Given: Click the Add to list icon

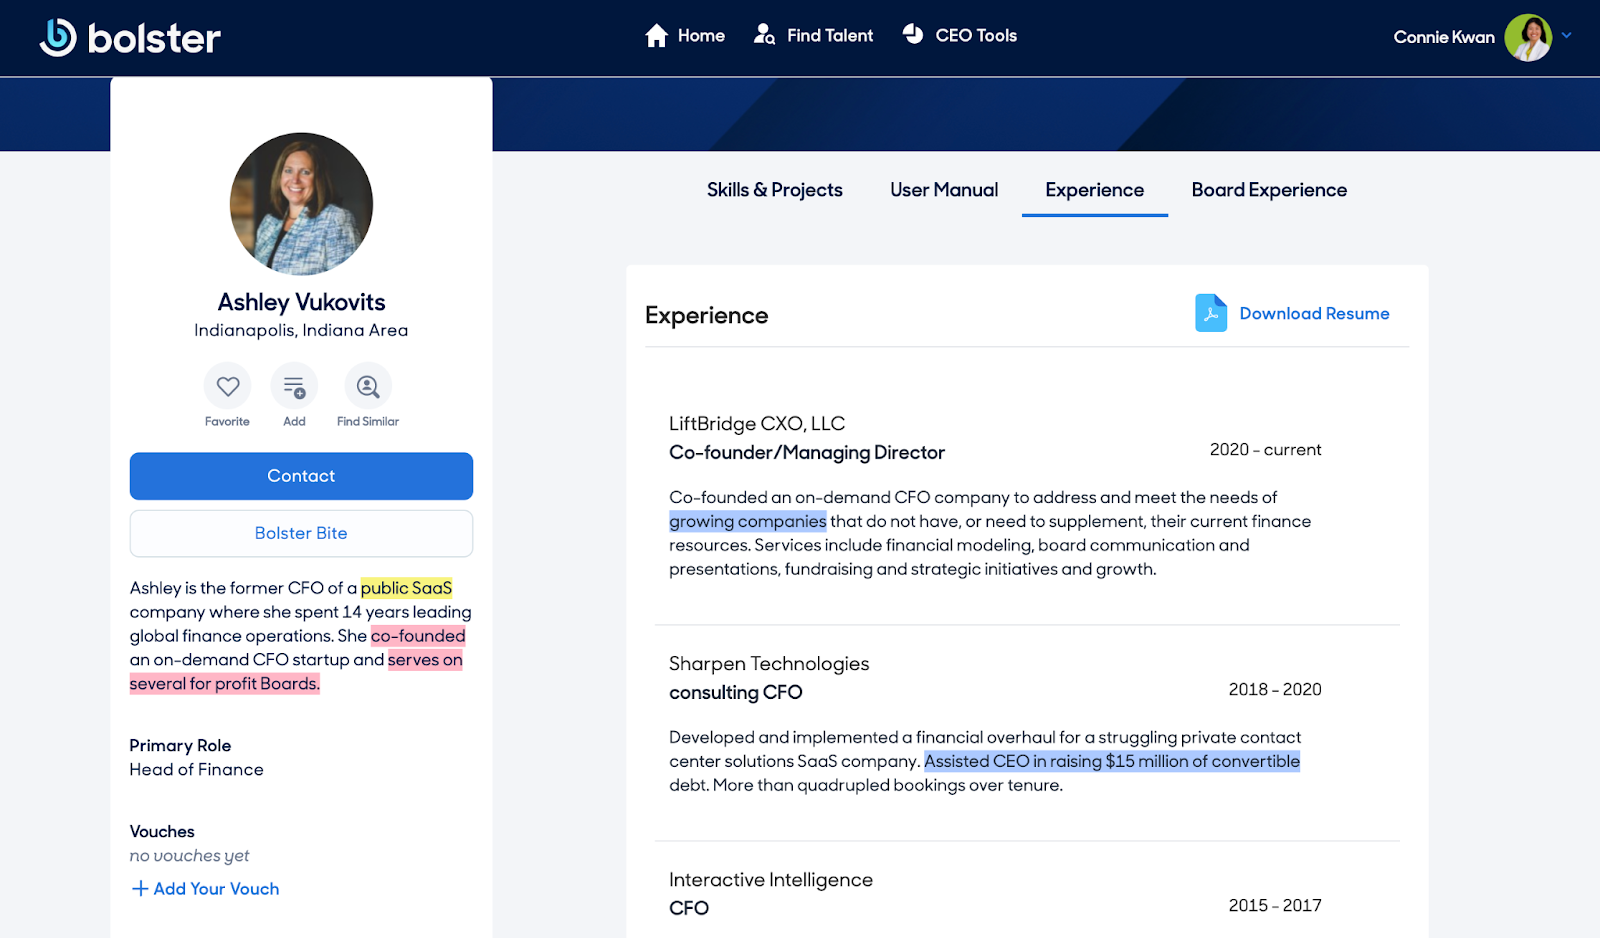Looking at the screenshot, I should (294, 386).
